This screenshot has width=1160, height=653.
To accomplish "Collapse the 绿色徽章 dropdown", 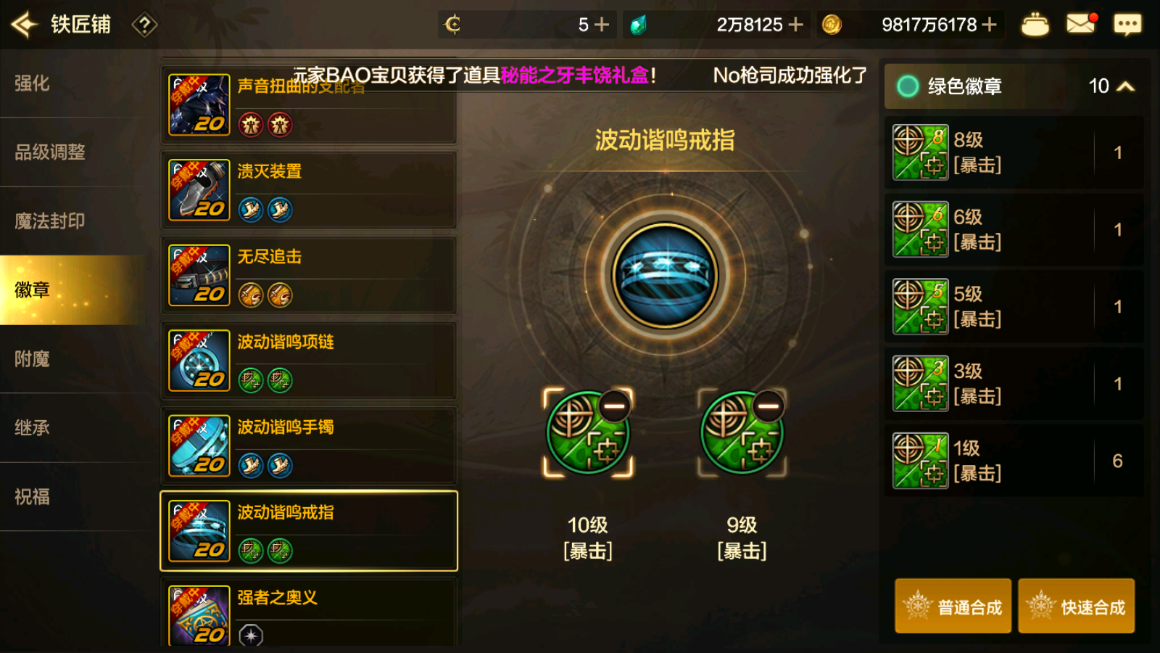I will click(x=1125, y=87).
